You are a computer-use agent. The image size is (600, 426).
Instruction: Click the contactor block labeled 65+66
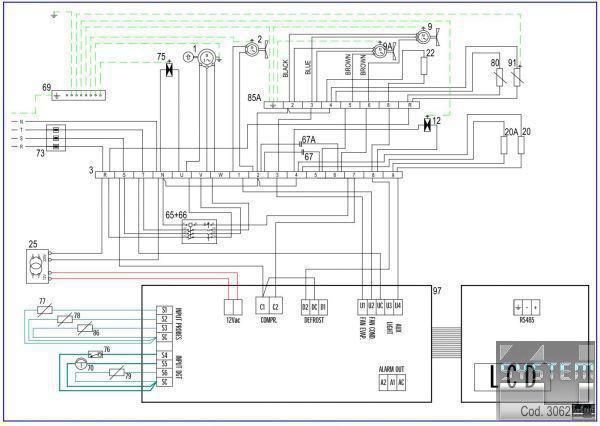(x=197, y=232)
